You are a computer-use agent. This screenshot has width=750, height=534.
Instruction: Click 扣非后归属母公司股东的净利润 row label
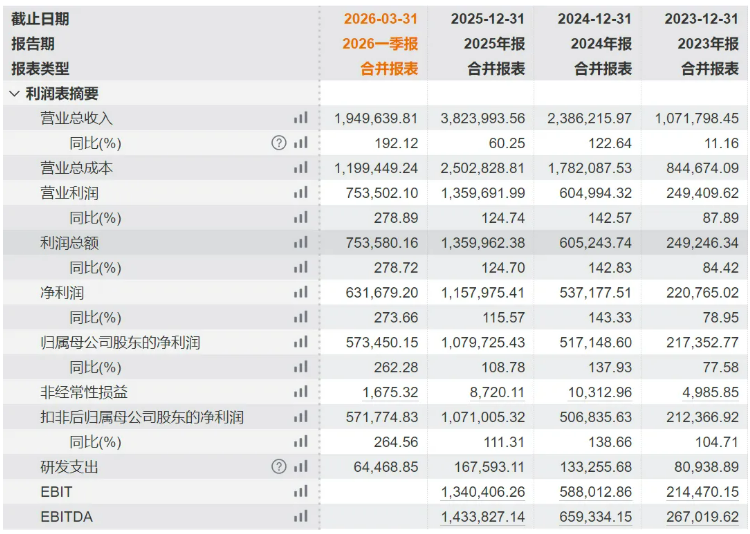click(x=141, y=417)
